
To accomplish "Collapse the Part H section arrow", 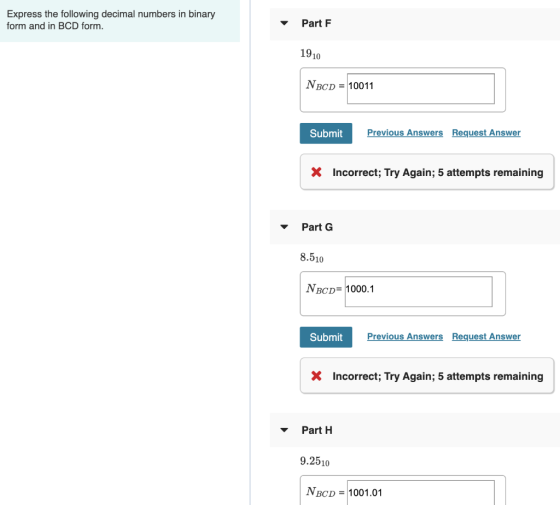I will tap(284, 430).
